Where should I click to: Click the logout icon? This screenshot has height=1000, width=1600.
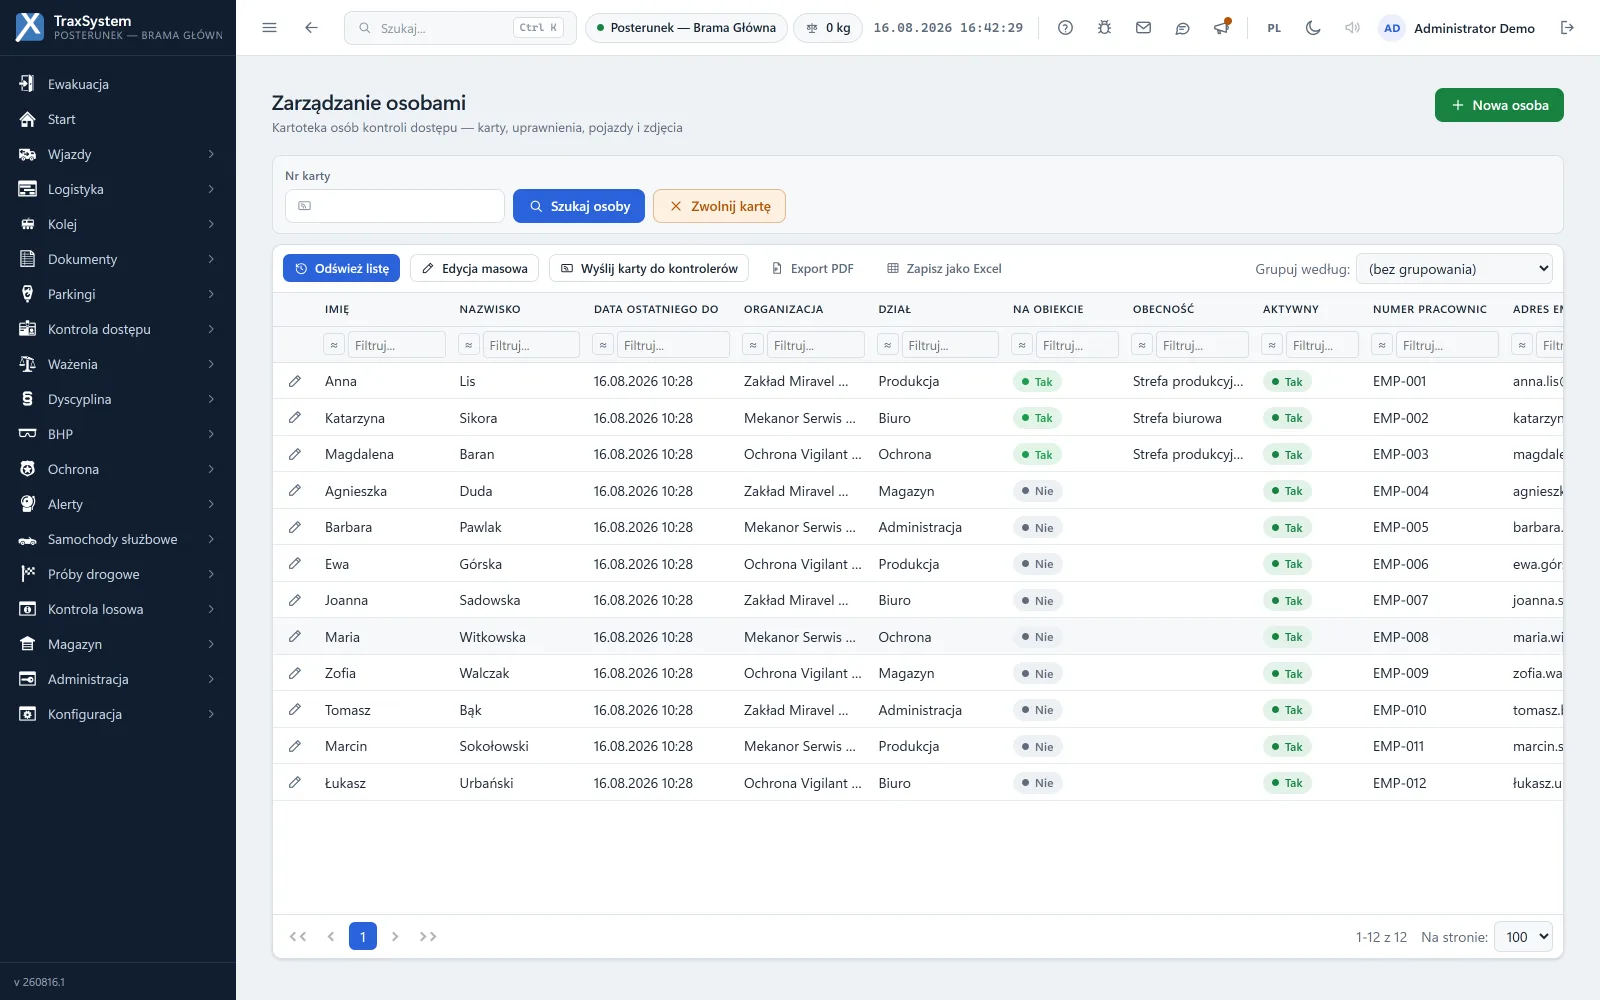point(1567,28)
